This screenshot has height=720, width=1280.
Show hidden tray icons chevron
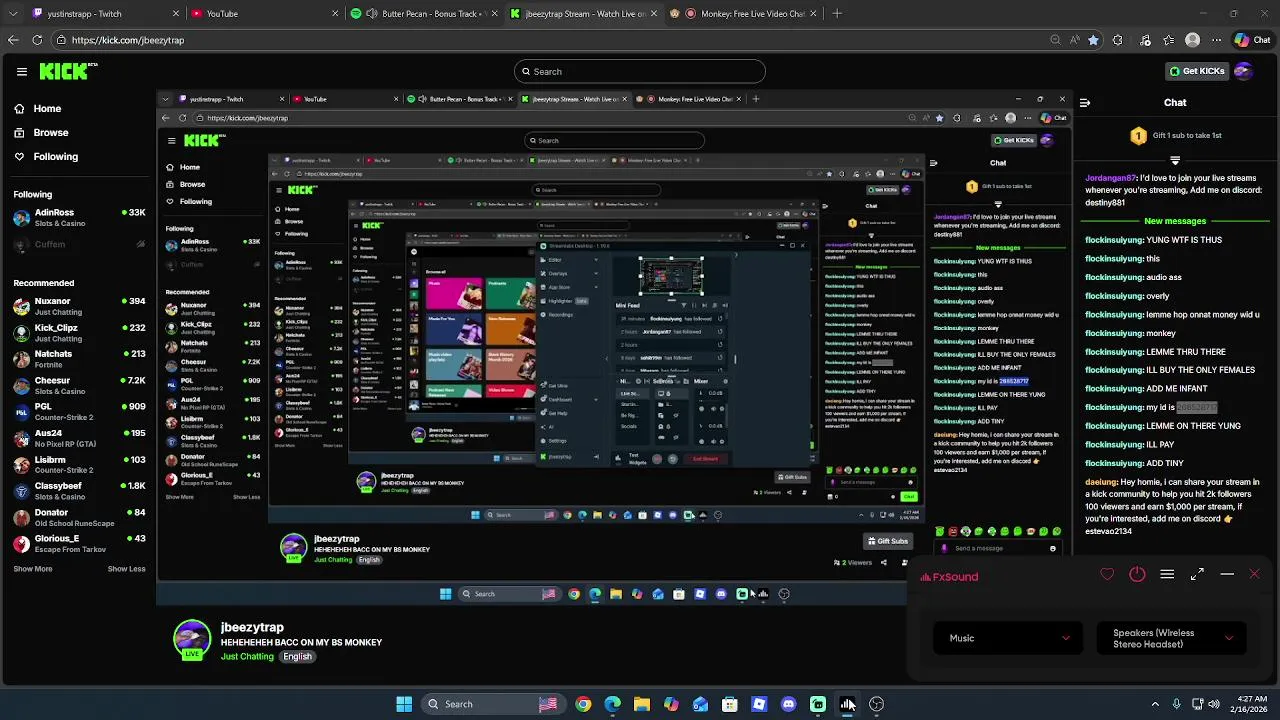1155,704
